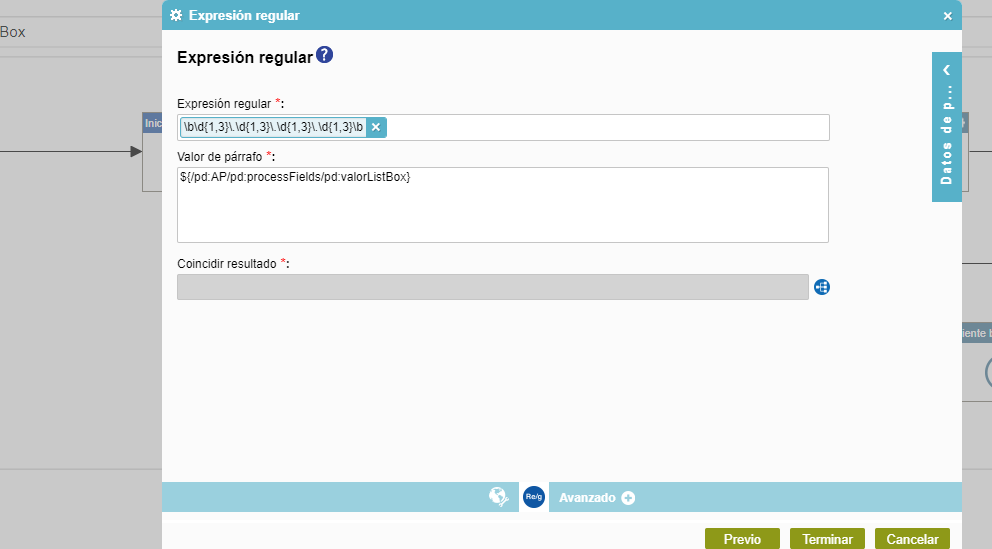This screenshot has height=549, width=992.
Task: Click the Coincidir resultado gray field
Action: click(x=492, y=287)
